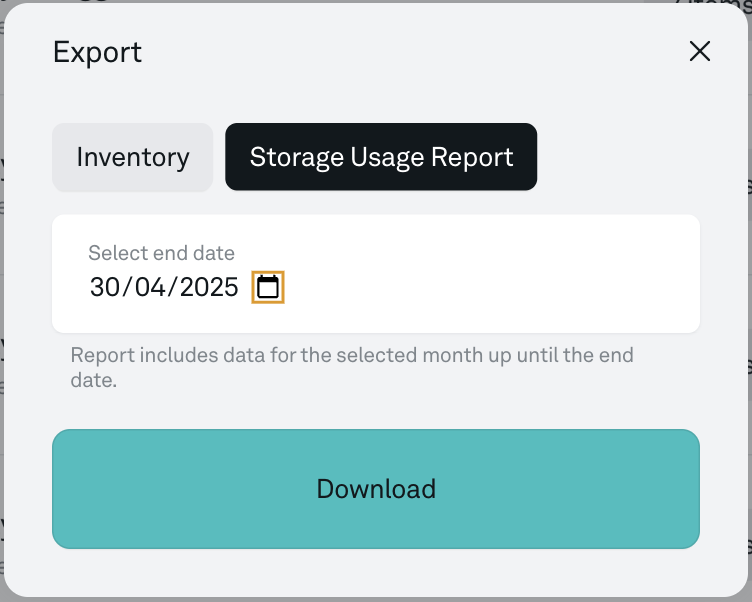Screen dimensions: 752x602
Task: Open the calendar date picker icon
Action: pyautogui.click(x=268, y=287)
